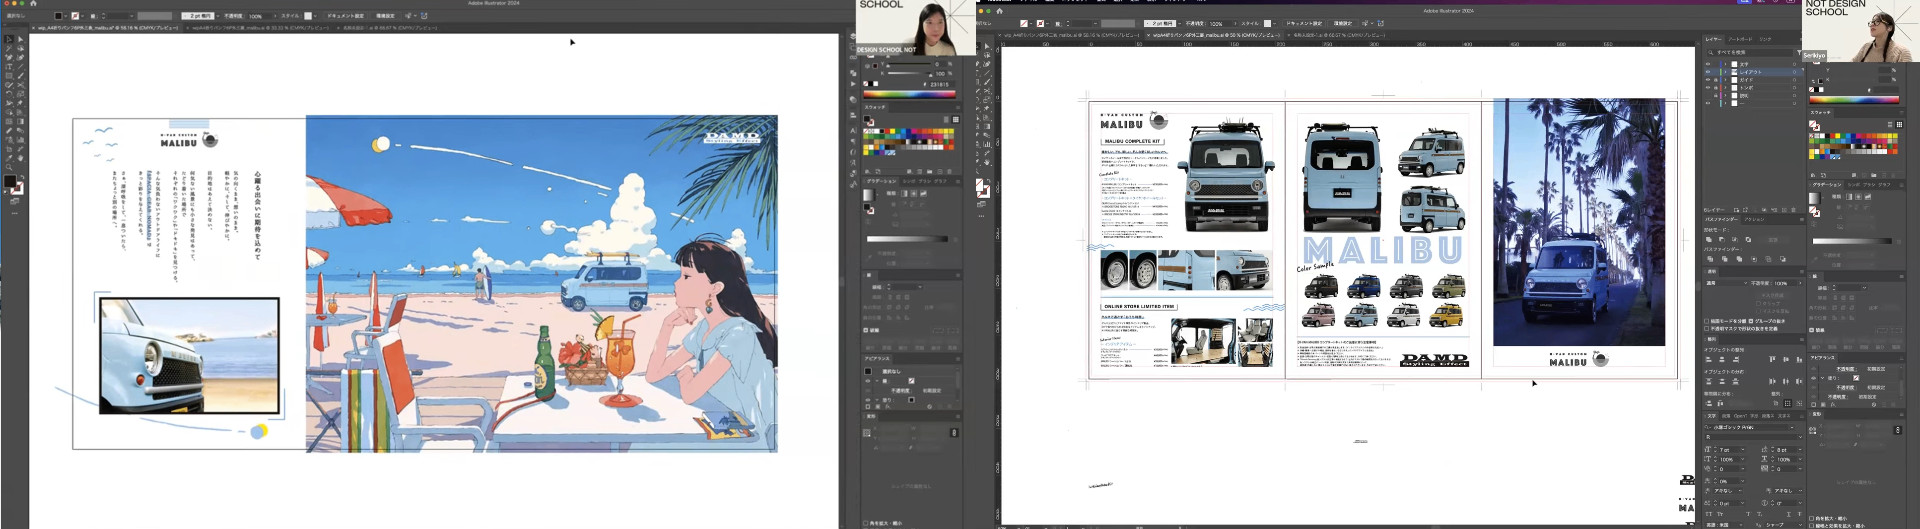Toggle 角を拡大・縮小 checkbox in middle panel

866,523
